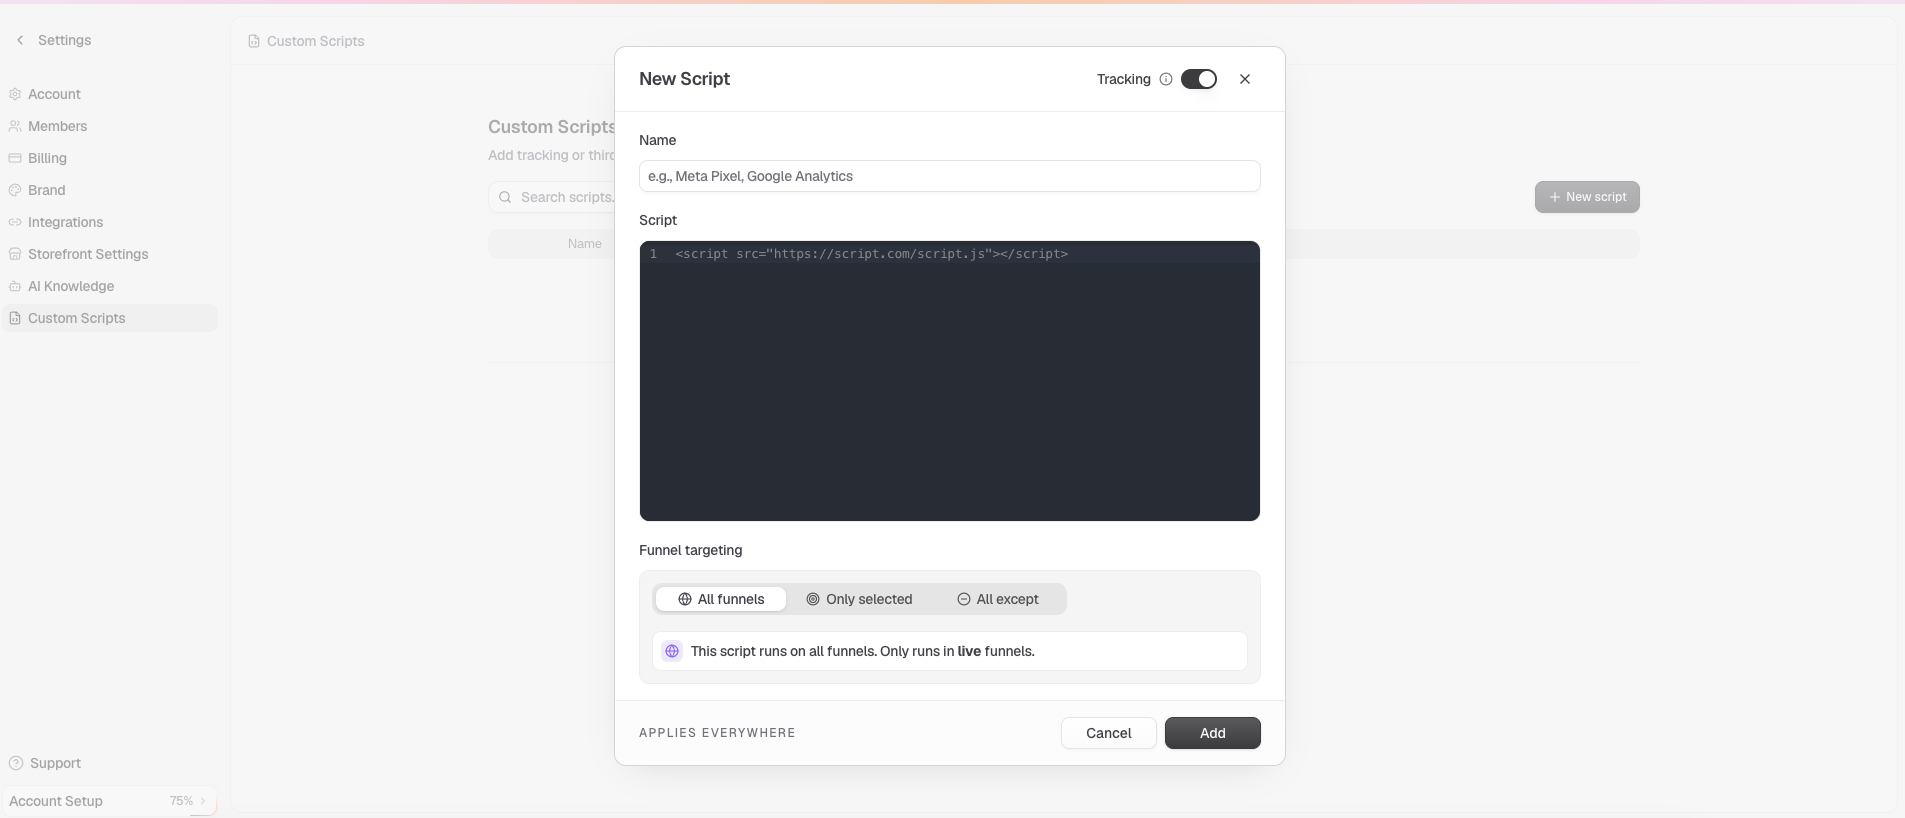Viewport: 1905px width, 818px height.
Task: Click the Integrations link icon
Action: (x=15, y=222)
